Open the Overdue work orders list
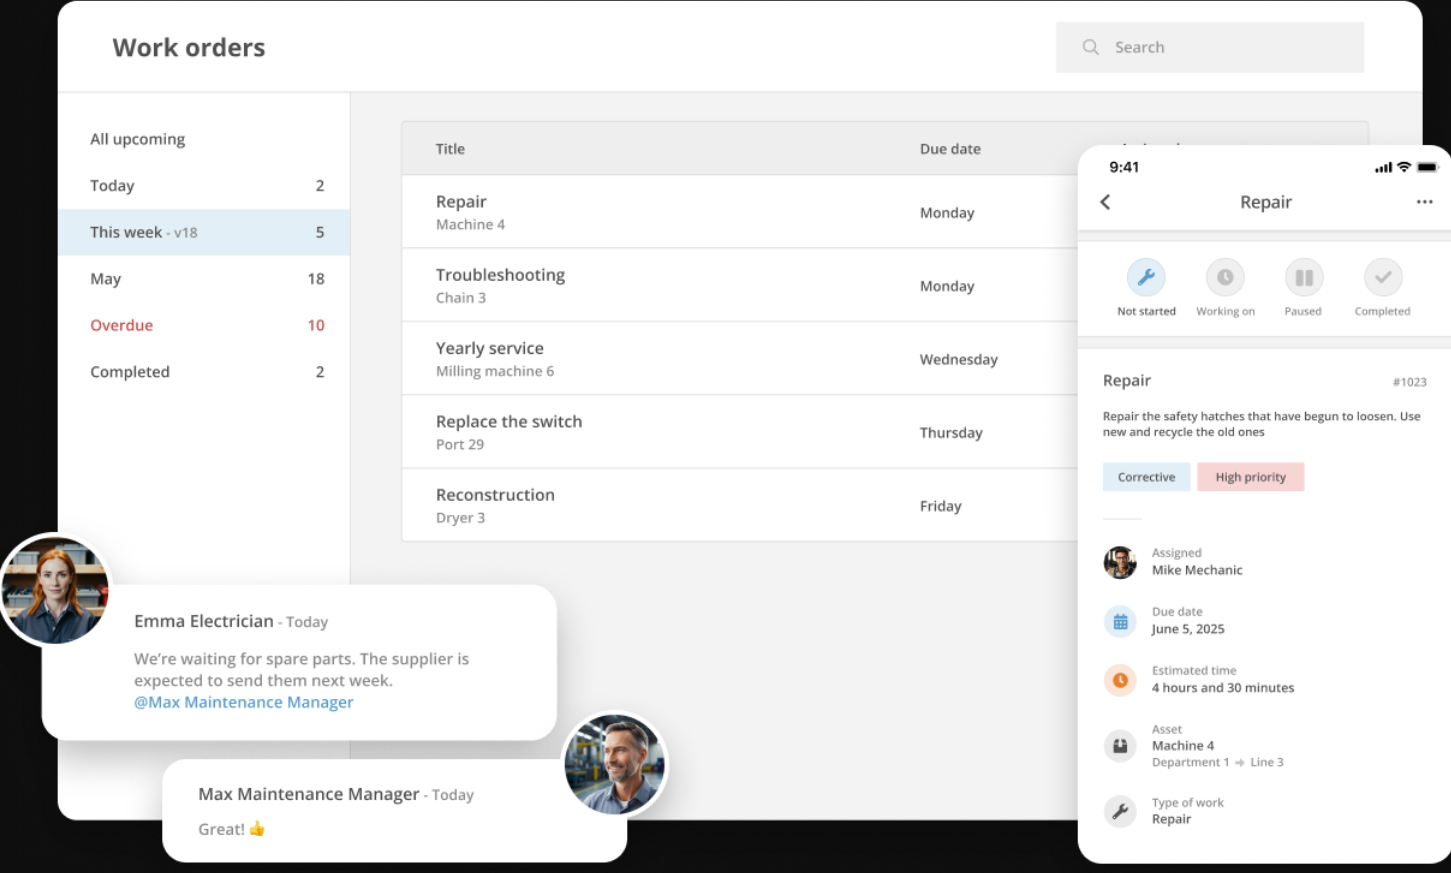 click(121, 325)
